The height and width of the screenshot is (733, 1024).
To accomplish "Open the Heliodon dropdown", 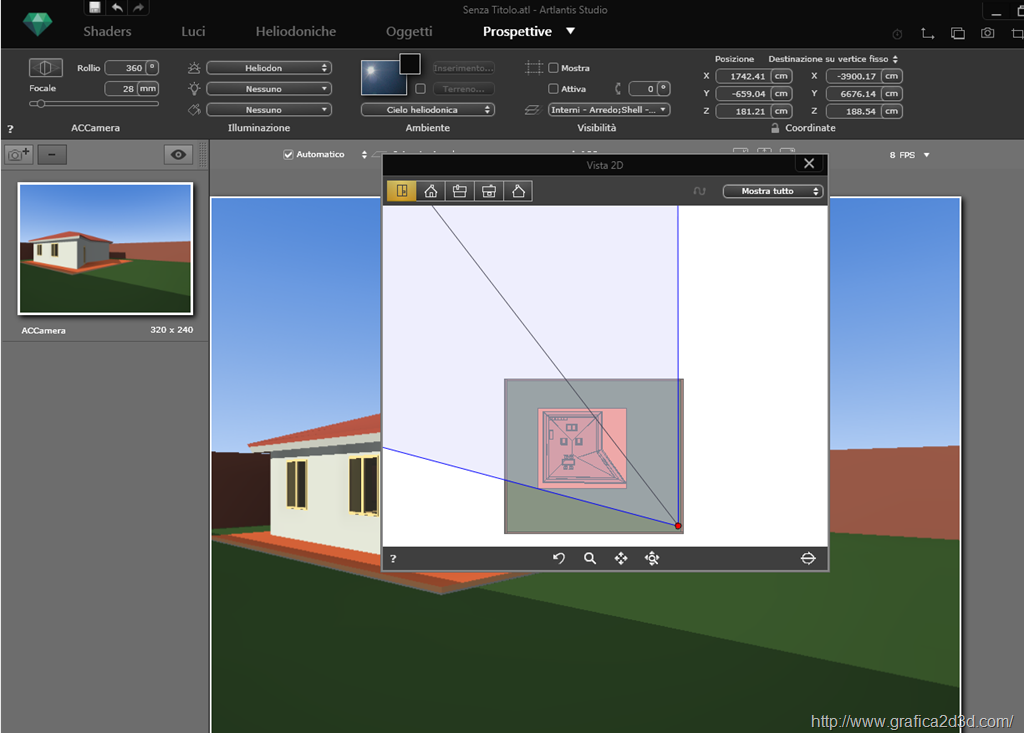I will click(x=268, y=68).
